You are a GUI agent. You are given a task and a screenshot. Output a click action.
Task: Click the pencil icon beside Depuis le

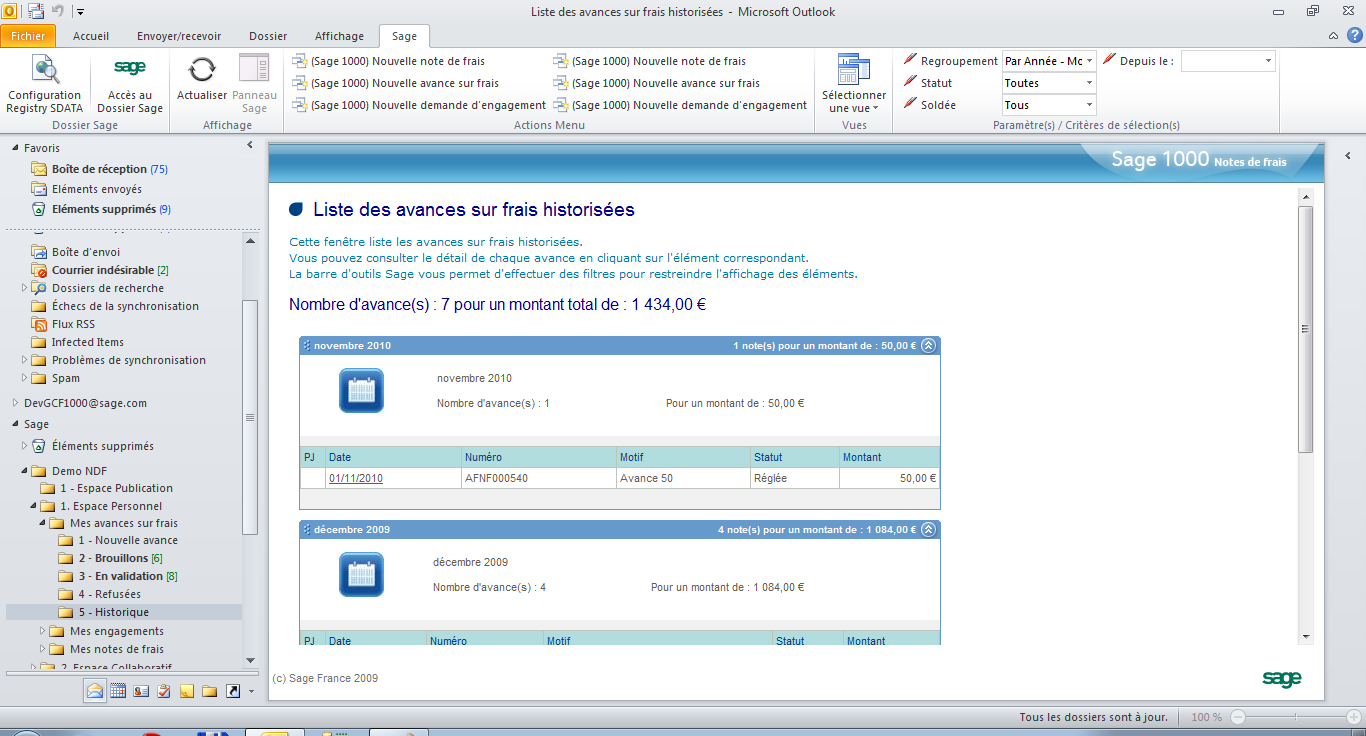[1109, 60]
